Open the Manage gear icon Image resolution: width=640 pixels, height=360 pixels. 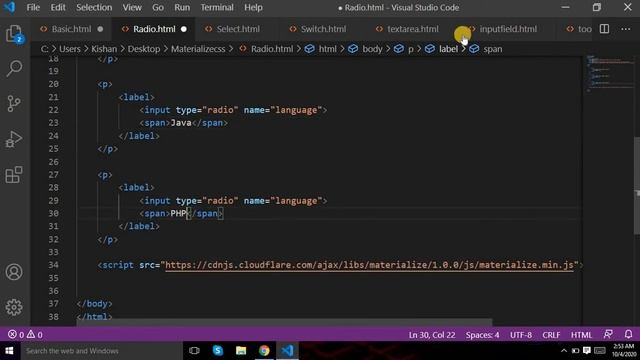tap(14, 307)
